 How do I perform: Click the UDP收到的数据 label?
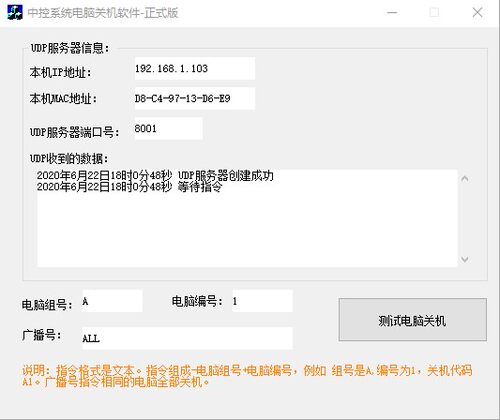[x=69, y=159]
